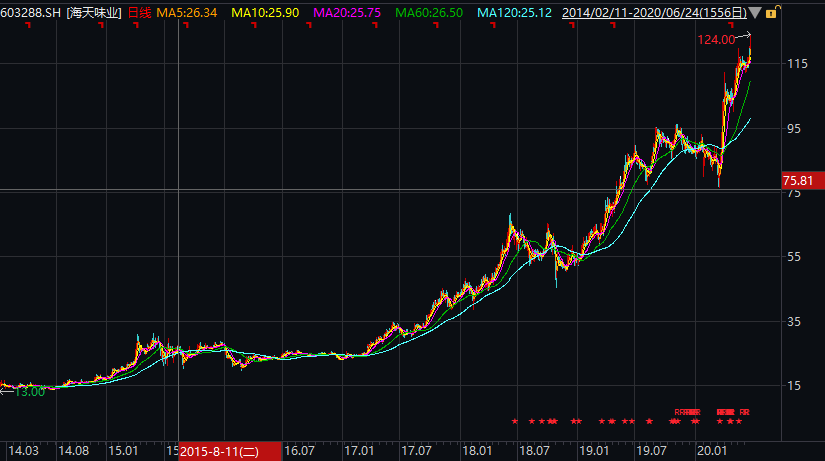Image resolution: width=825 pixels, height=461 pixels.
Task: Toggle the MA10 moving average label
Action: (x=265, y=13)
